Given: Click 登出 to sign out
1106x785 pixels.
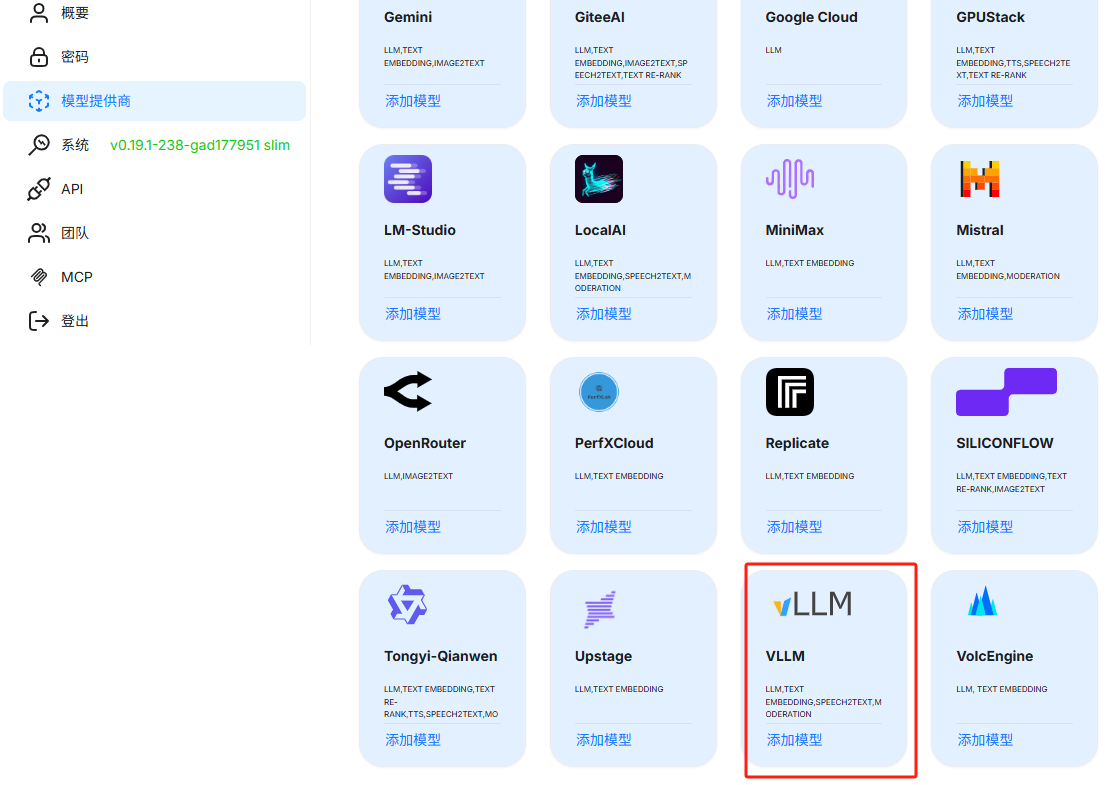Looking at the screenshot, I should (154, 321).
